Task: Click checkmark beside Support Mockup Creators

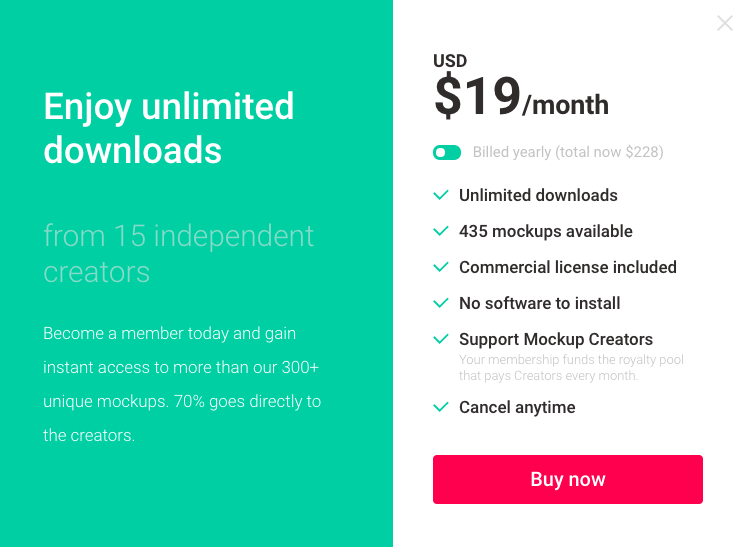Action: (x=440, y=339)
